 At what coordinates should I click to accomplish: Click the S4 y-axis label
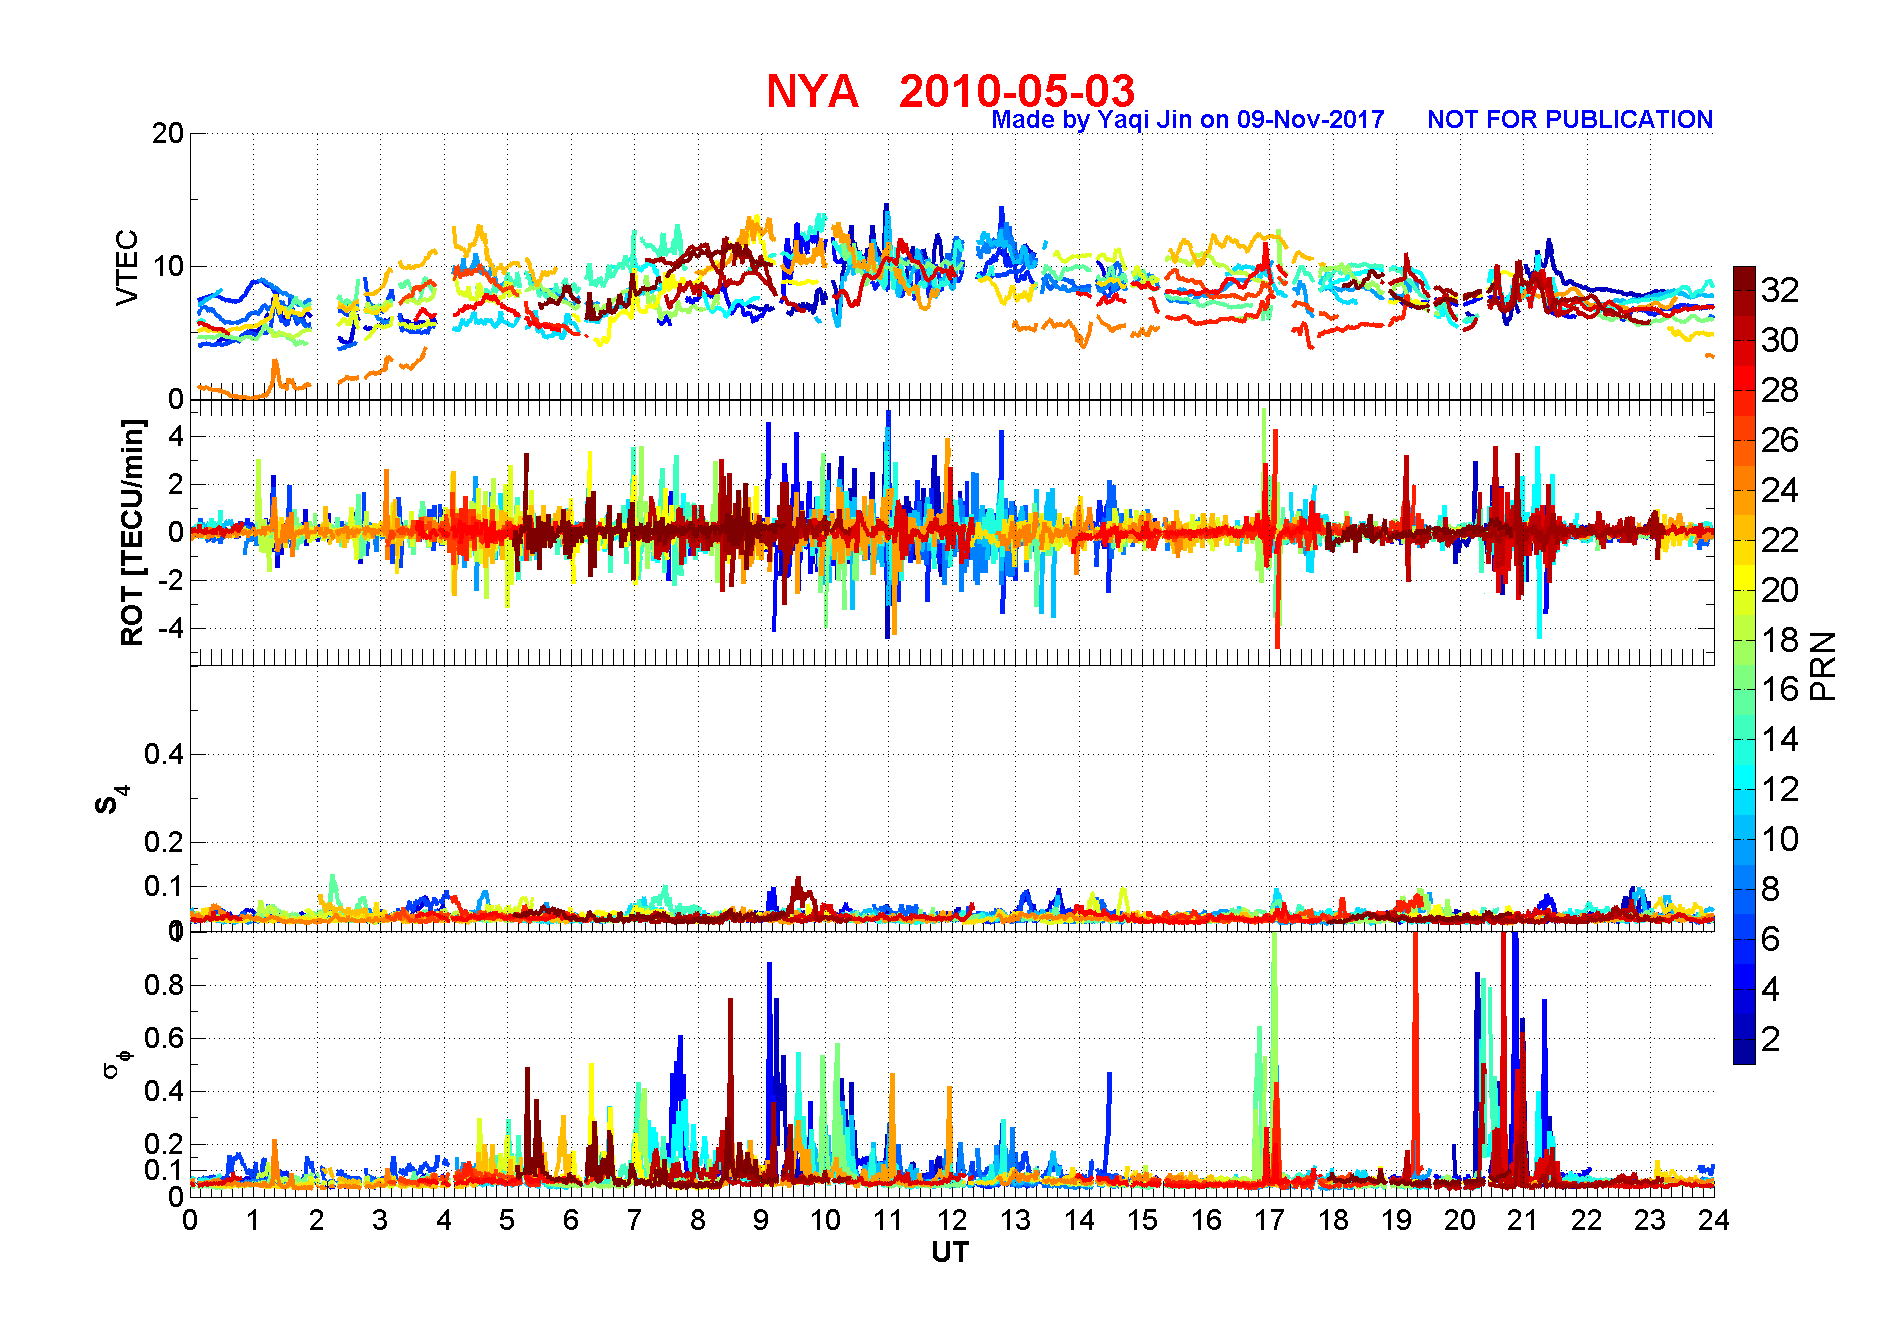coord(113,800)
